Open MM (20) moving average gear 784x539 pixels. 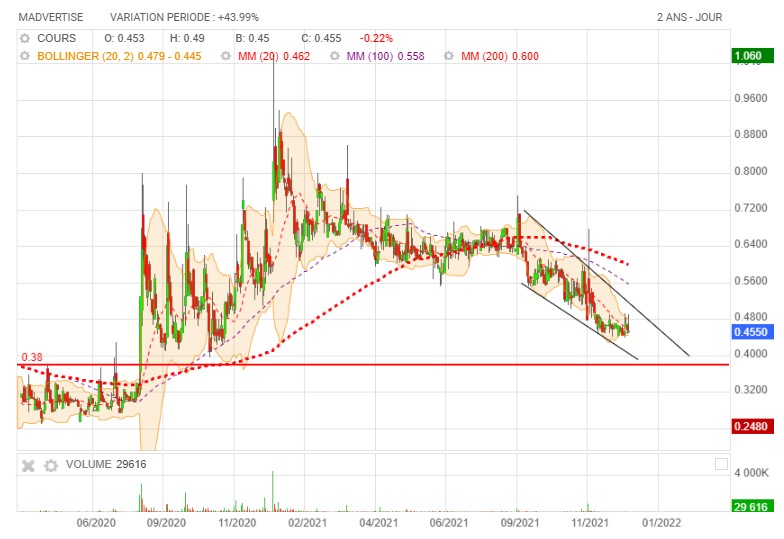click(226, 56)
